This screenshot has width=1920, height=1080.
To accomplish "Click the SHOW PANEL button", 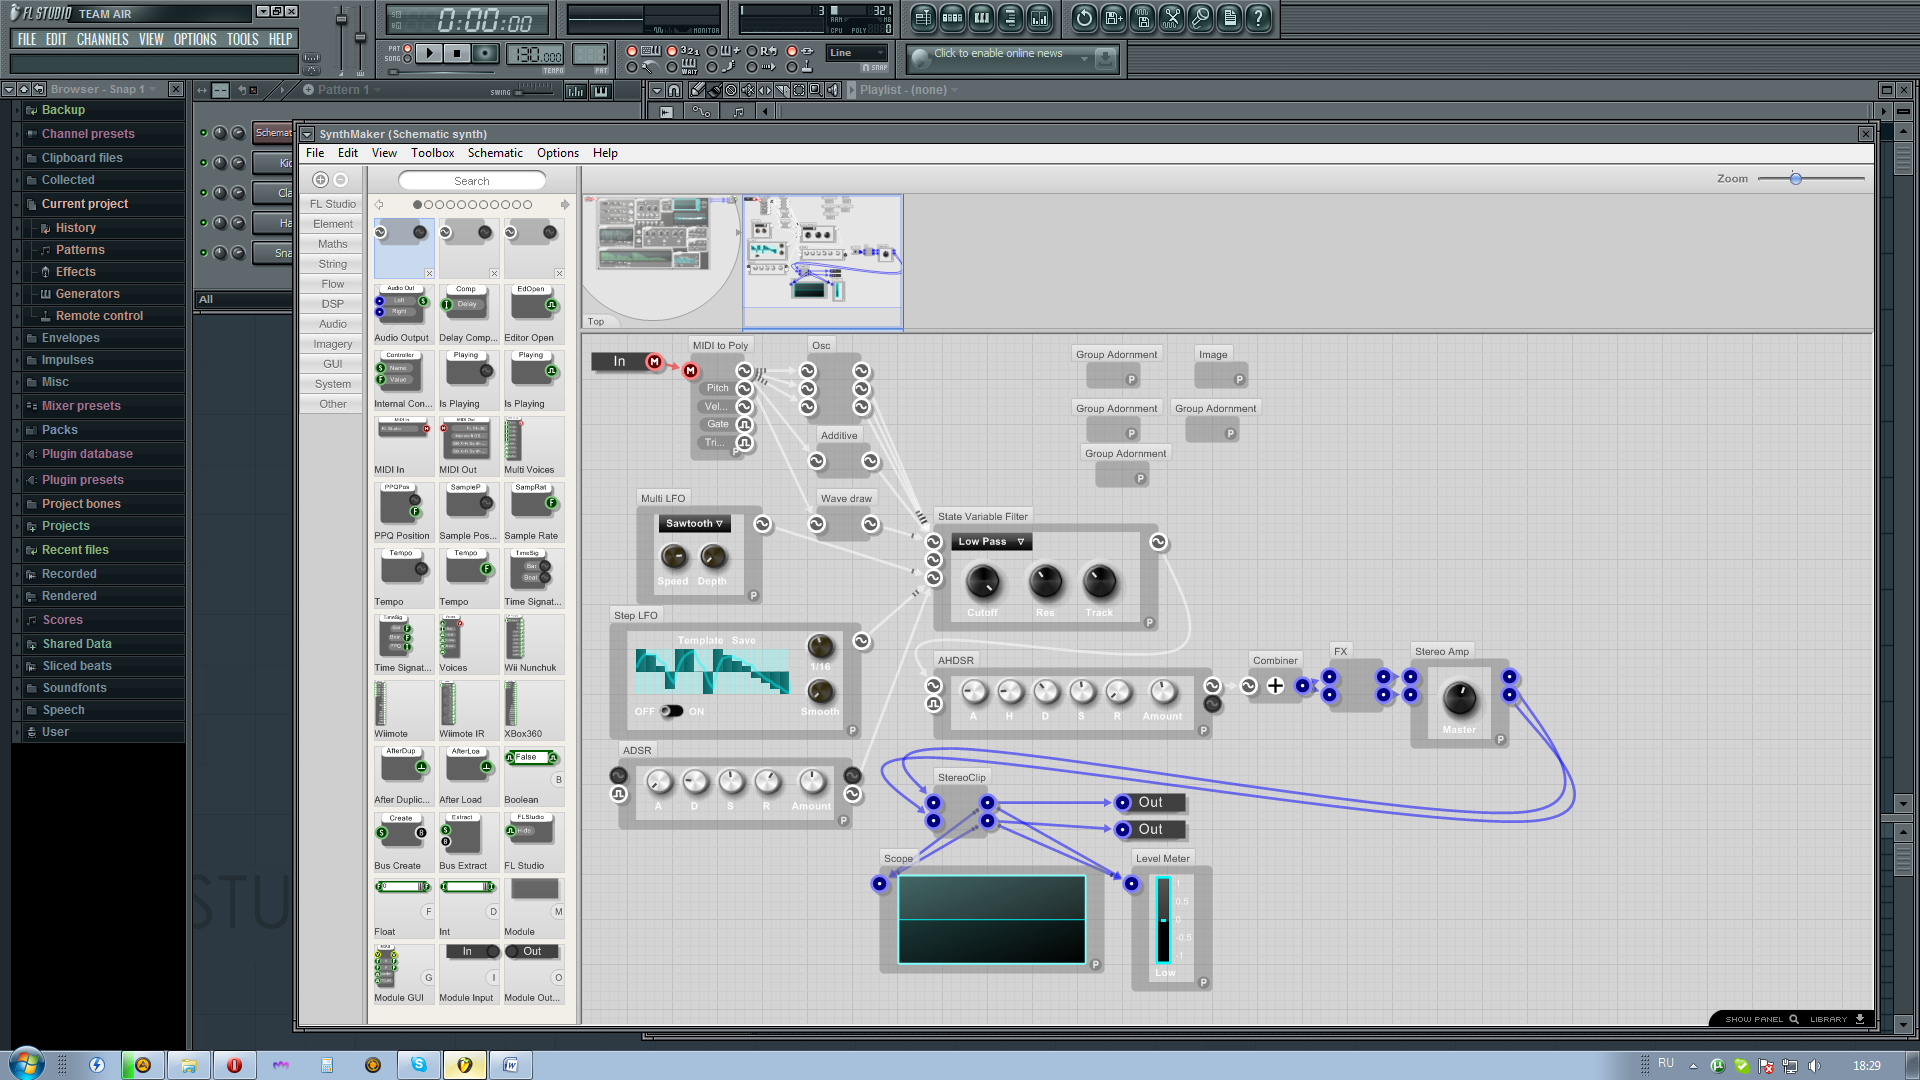I will [x=1761, y=1019].
